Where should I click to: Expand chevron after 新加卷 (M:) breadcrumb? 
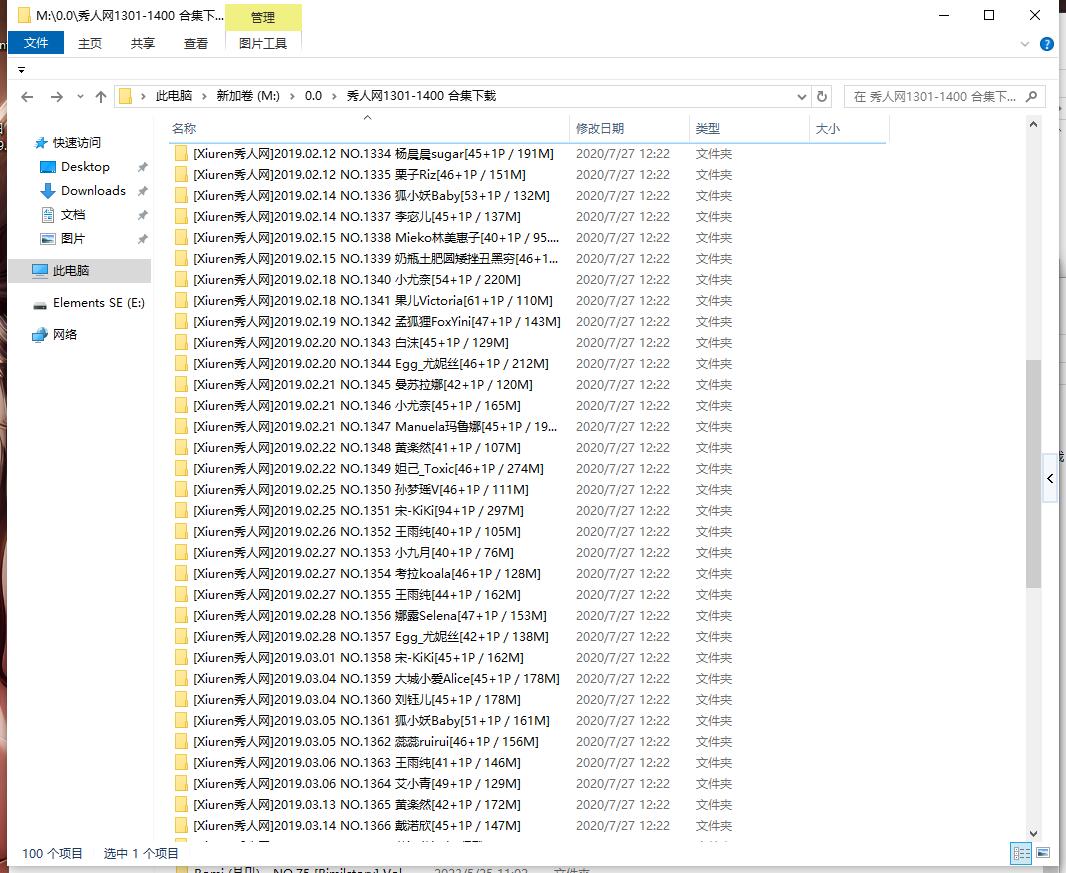[x=292, y=97]
